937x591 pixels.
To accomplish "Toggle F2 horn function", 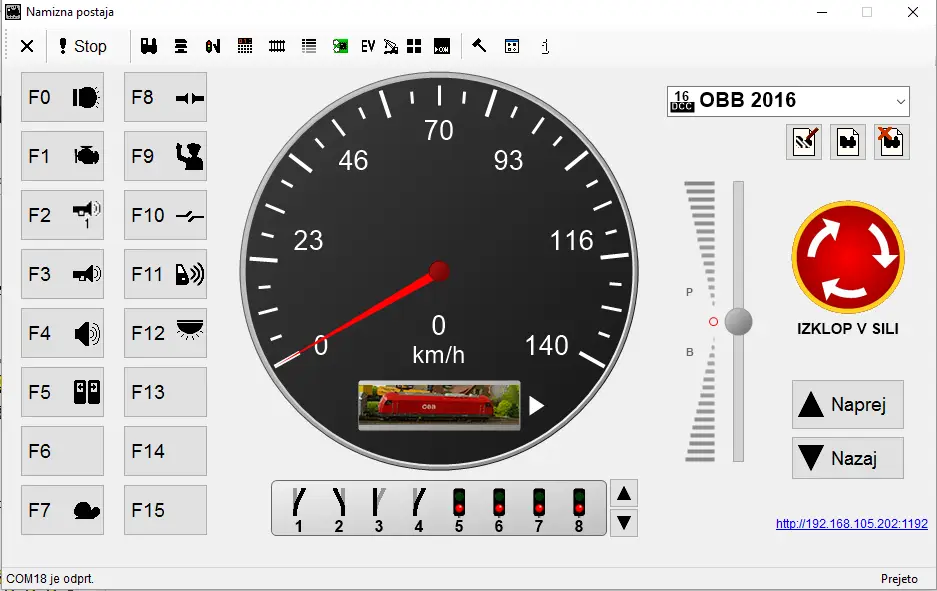I will (62, 215).
